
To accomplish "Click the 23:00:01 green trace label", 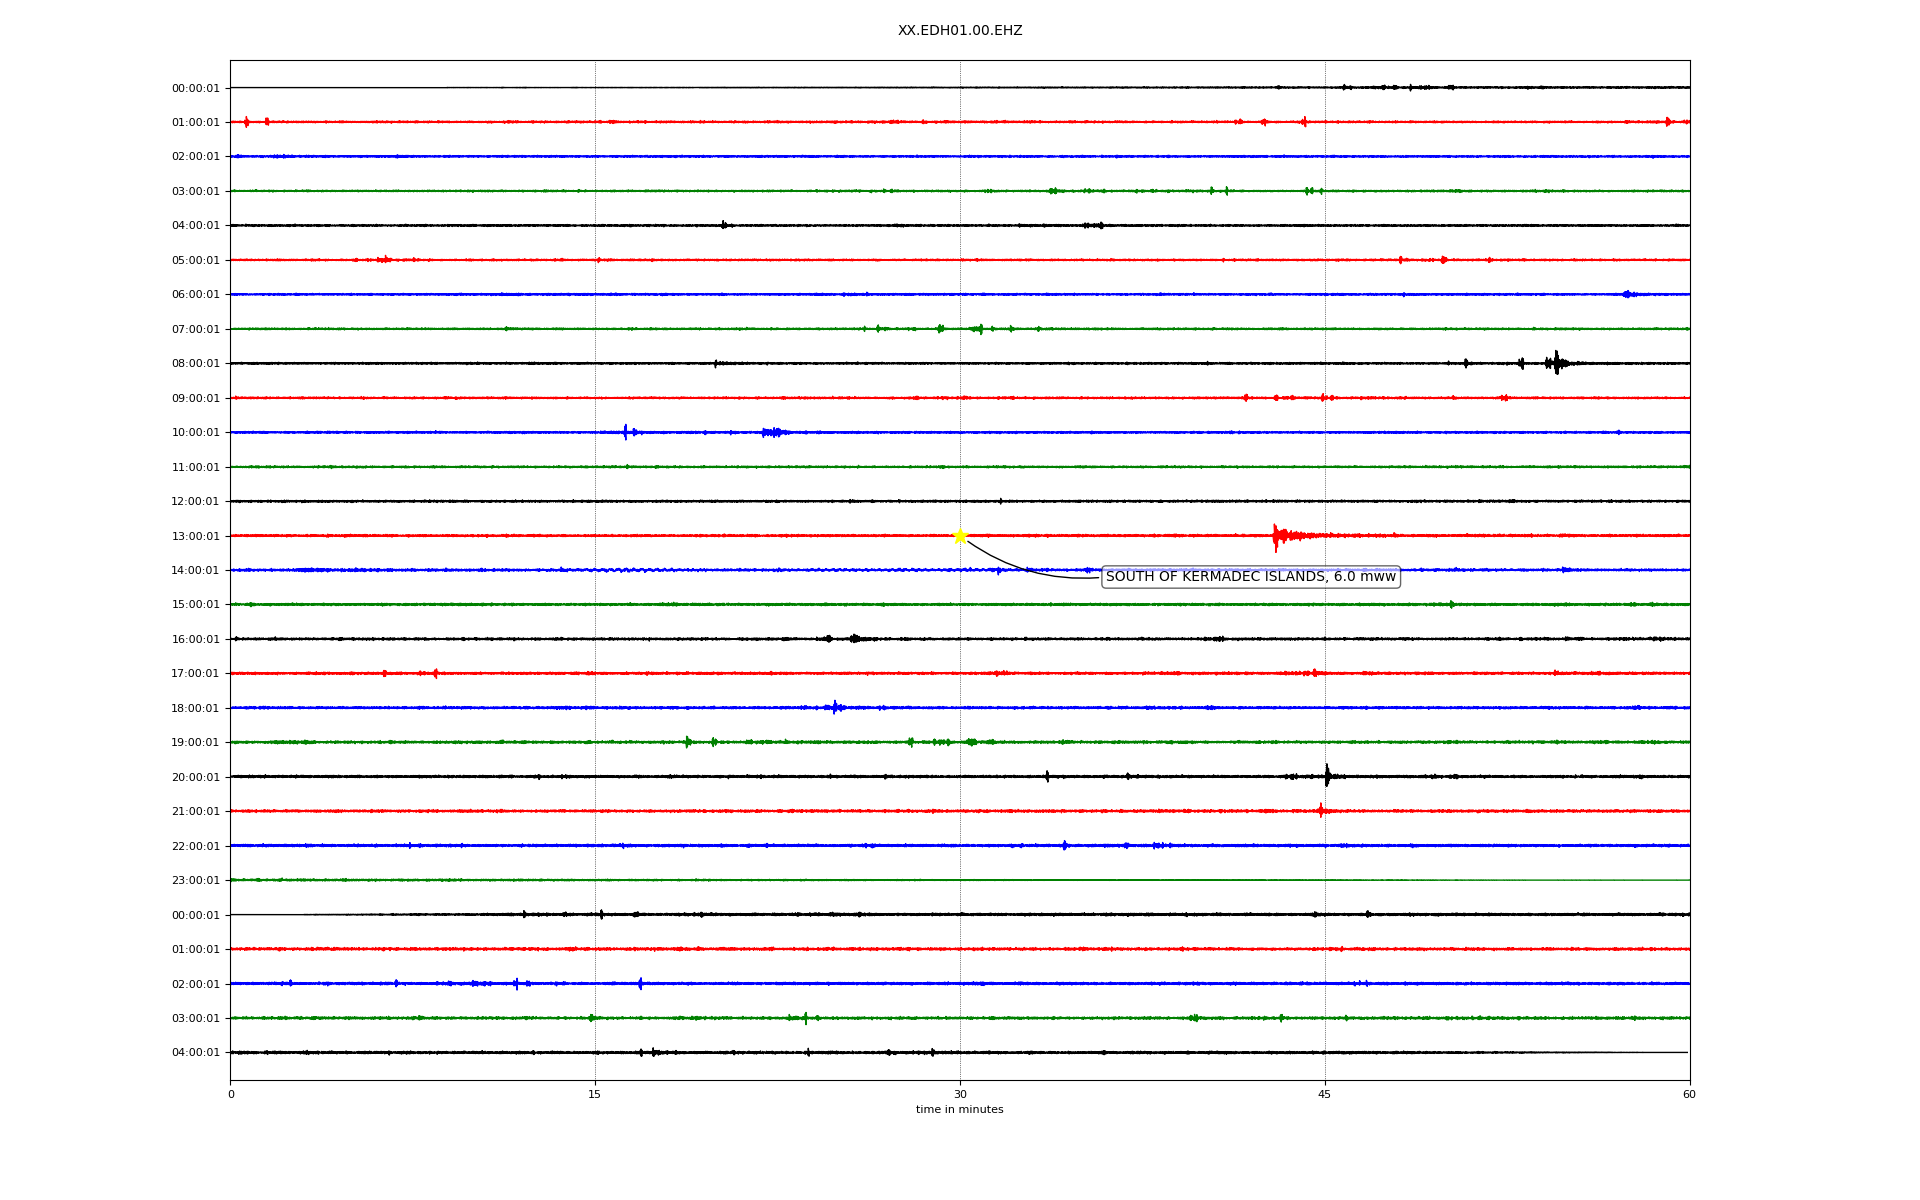I will pyautogui.click(x=195, y=881).
